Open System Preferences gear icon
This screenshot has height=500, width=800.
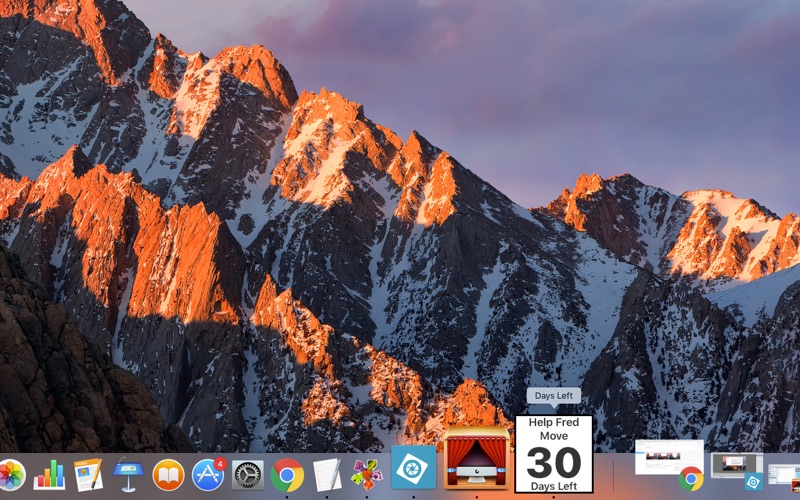coord(248,475)
